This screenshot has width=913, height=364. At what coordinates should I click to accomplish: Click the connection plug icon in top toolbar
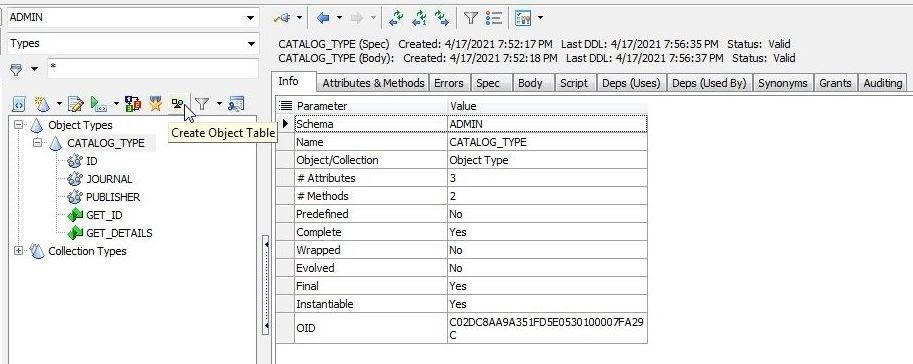[x=282, y=18]
